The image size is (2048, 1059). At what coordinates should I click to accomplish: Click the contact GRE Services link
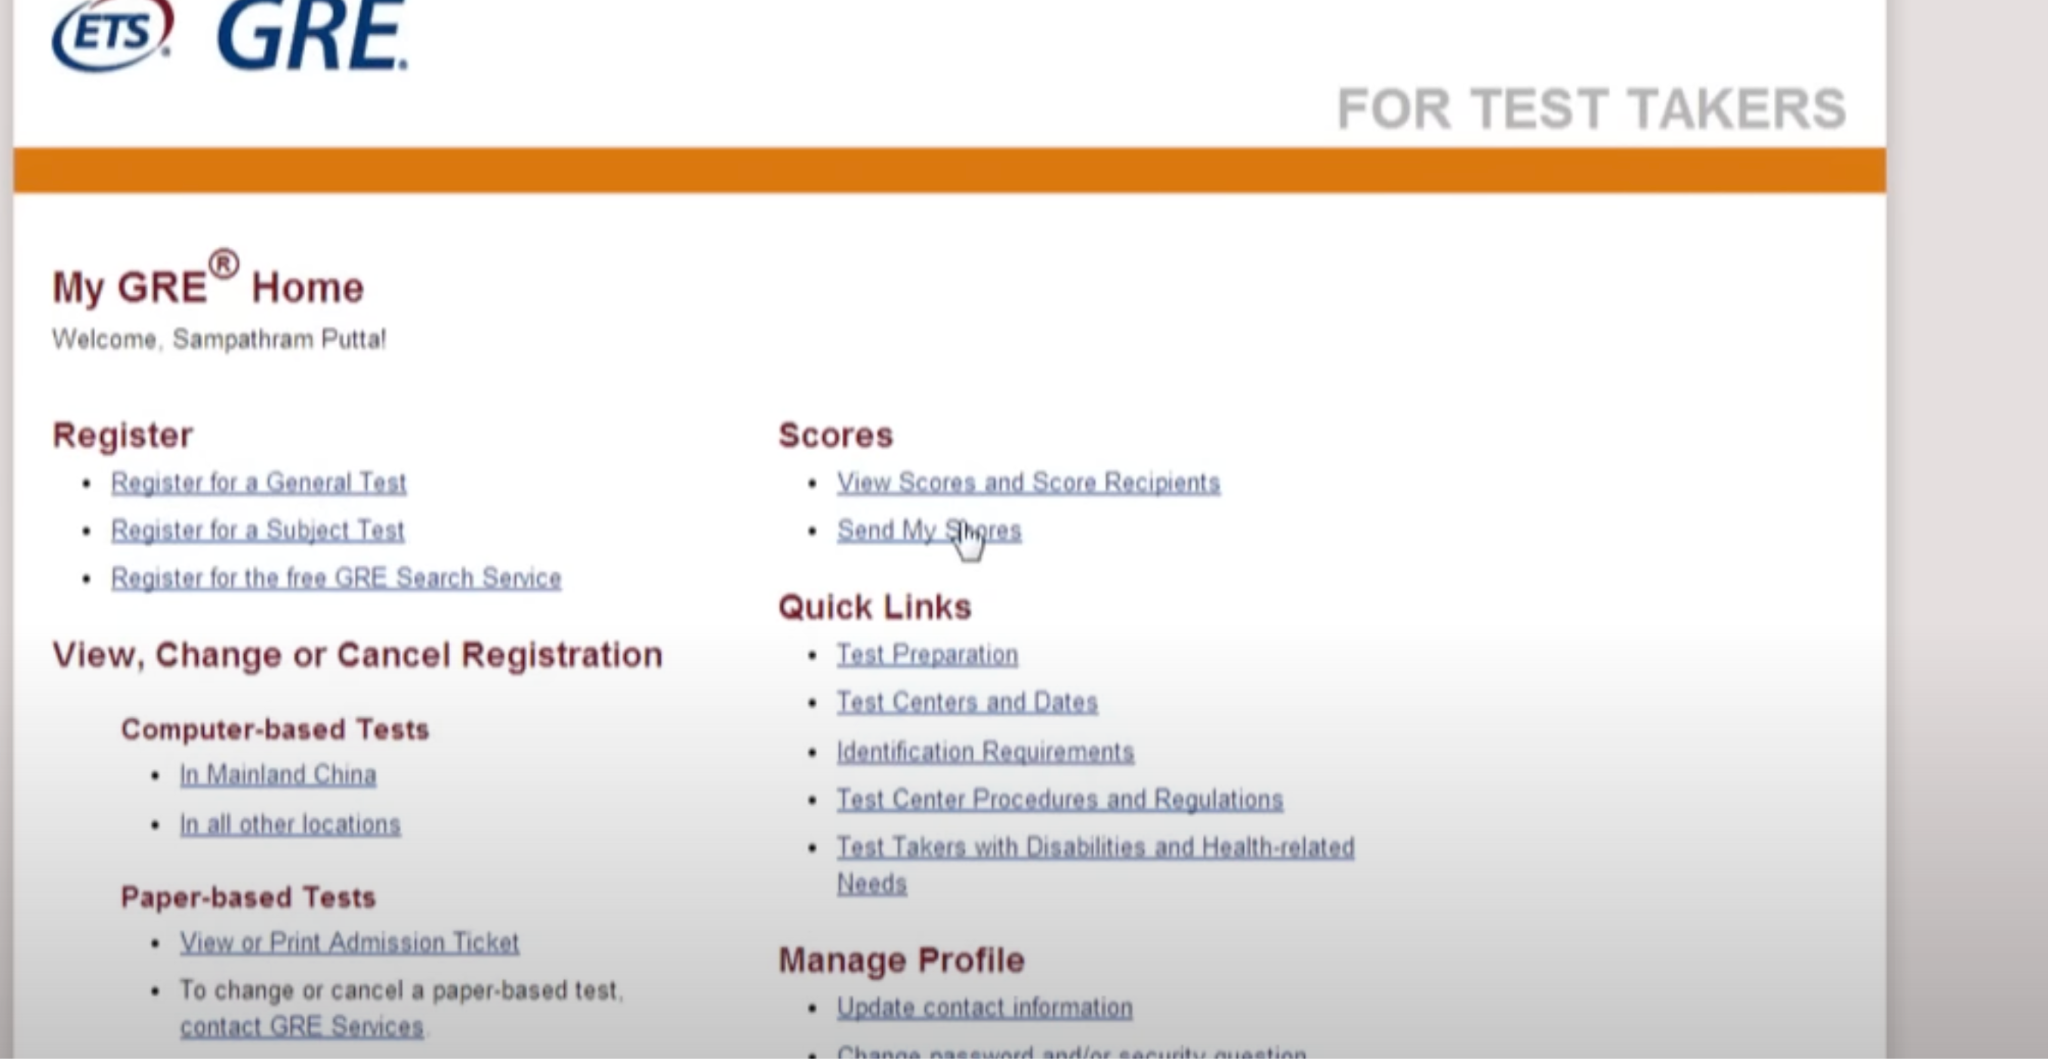[x=301, y=1027]
